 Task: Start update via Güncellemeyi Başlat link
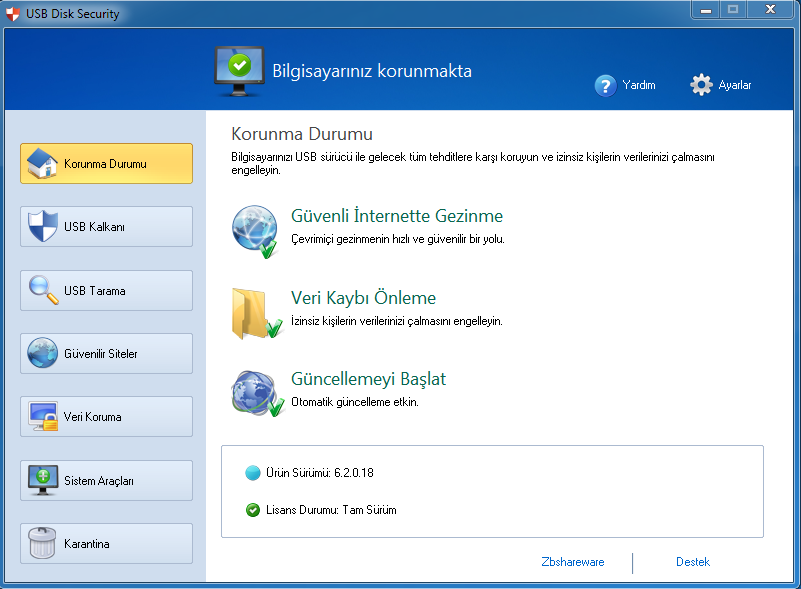coord(368,379)
